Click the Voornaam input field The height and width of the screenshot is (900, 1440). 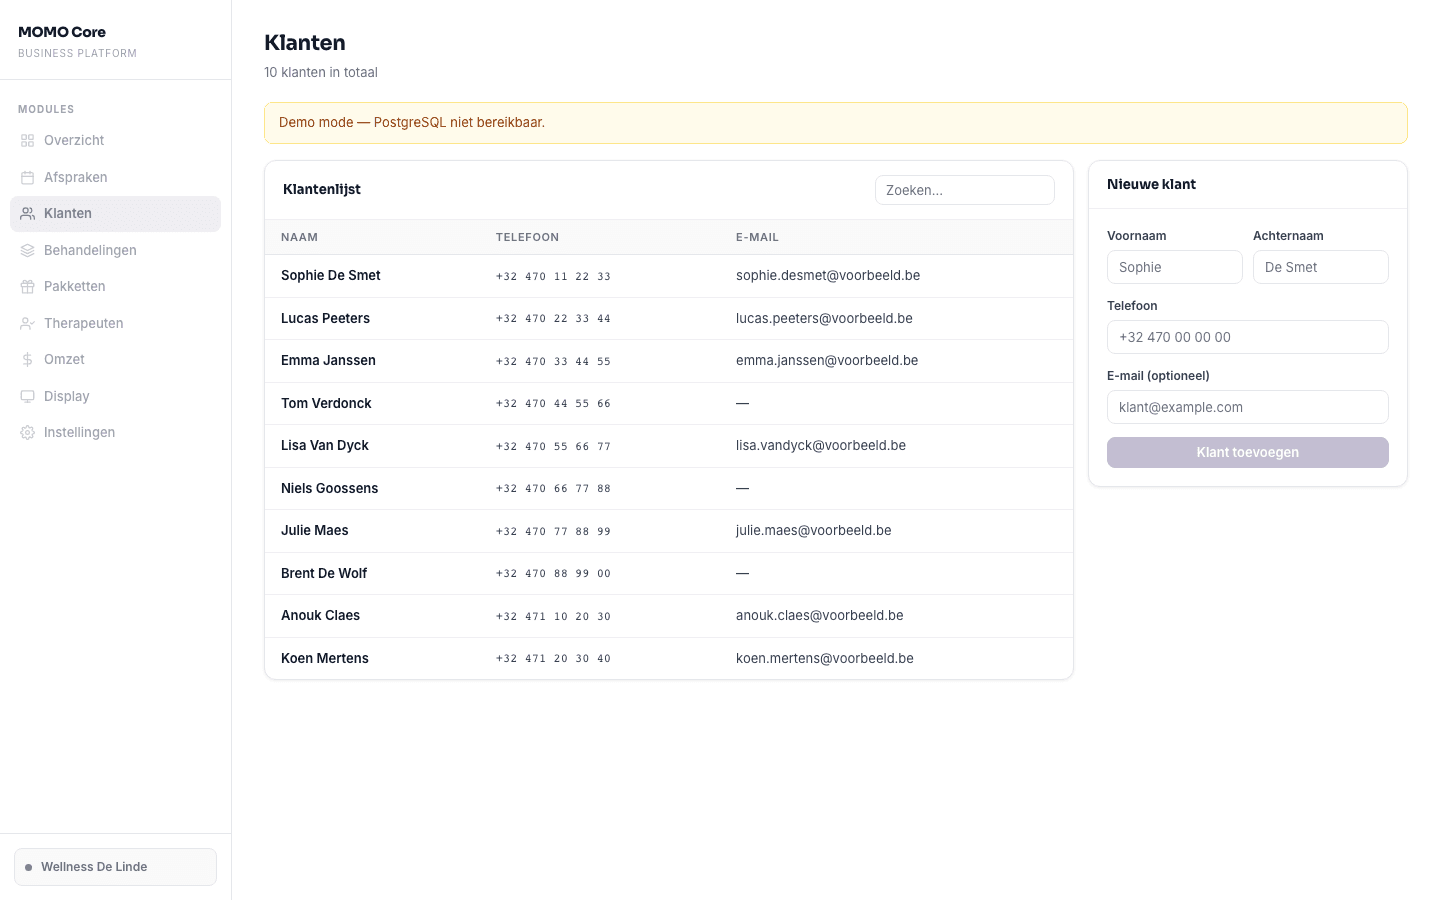1174,267
